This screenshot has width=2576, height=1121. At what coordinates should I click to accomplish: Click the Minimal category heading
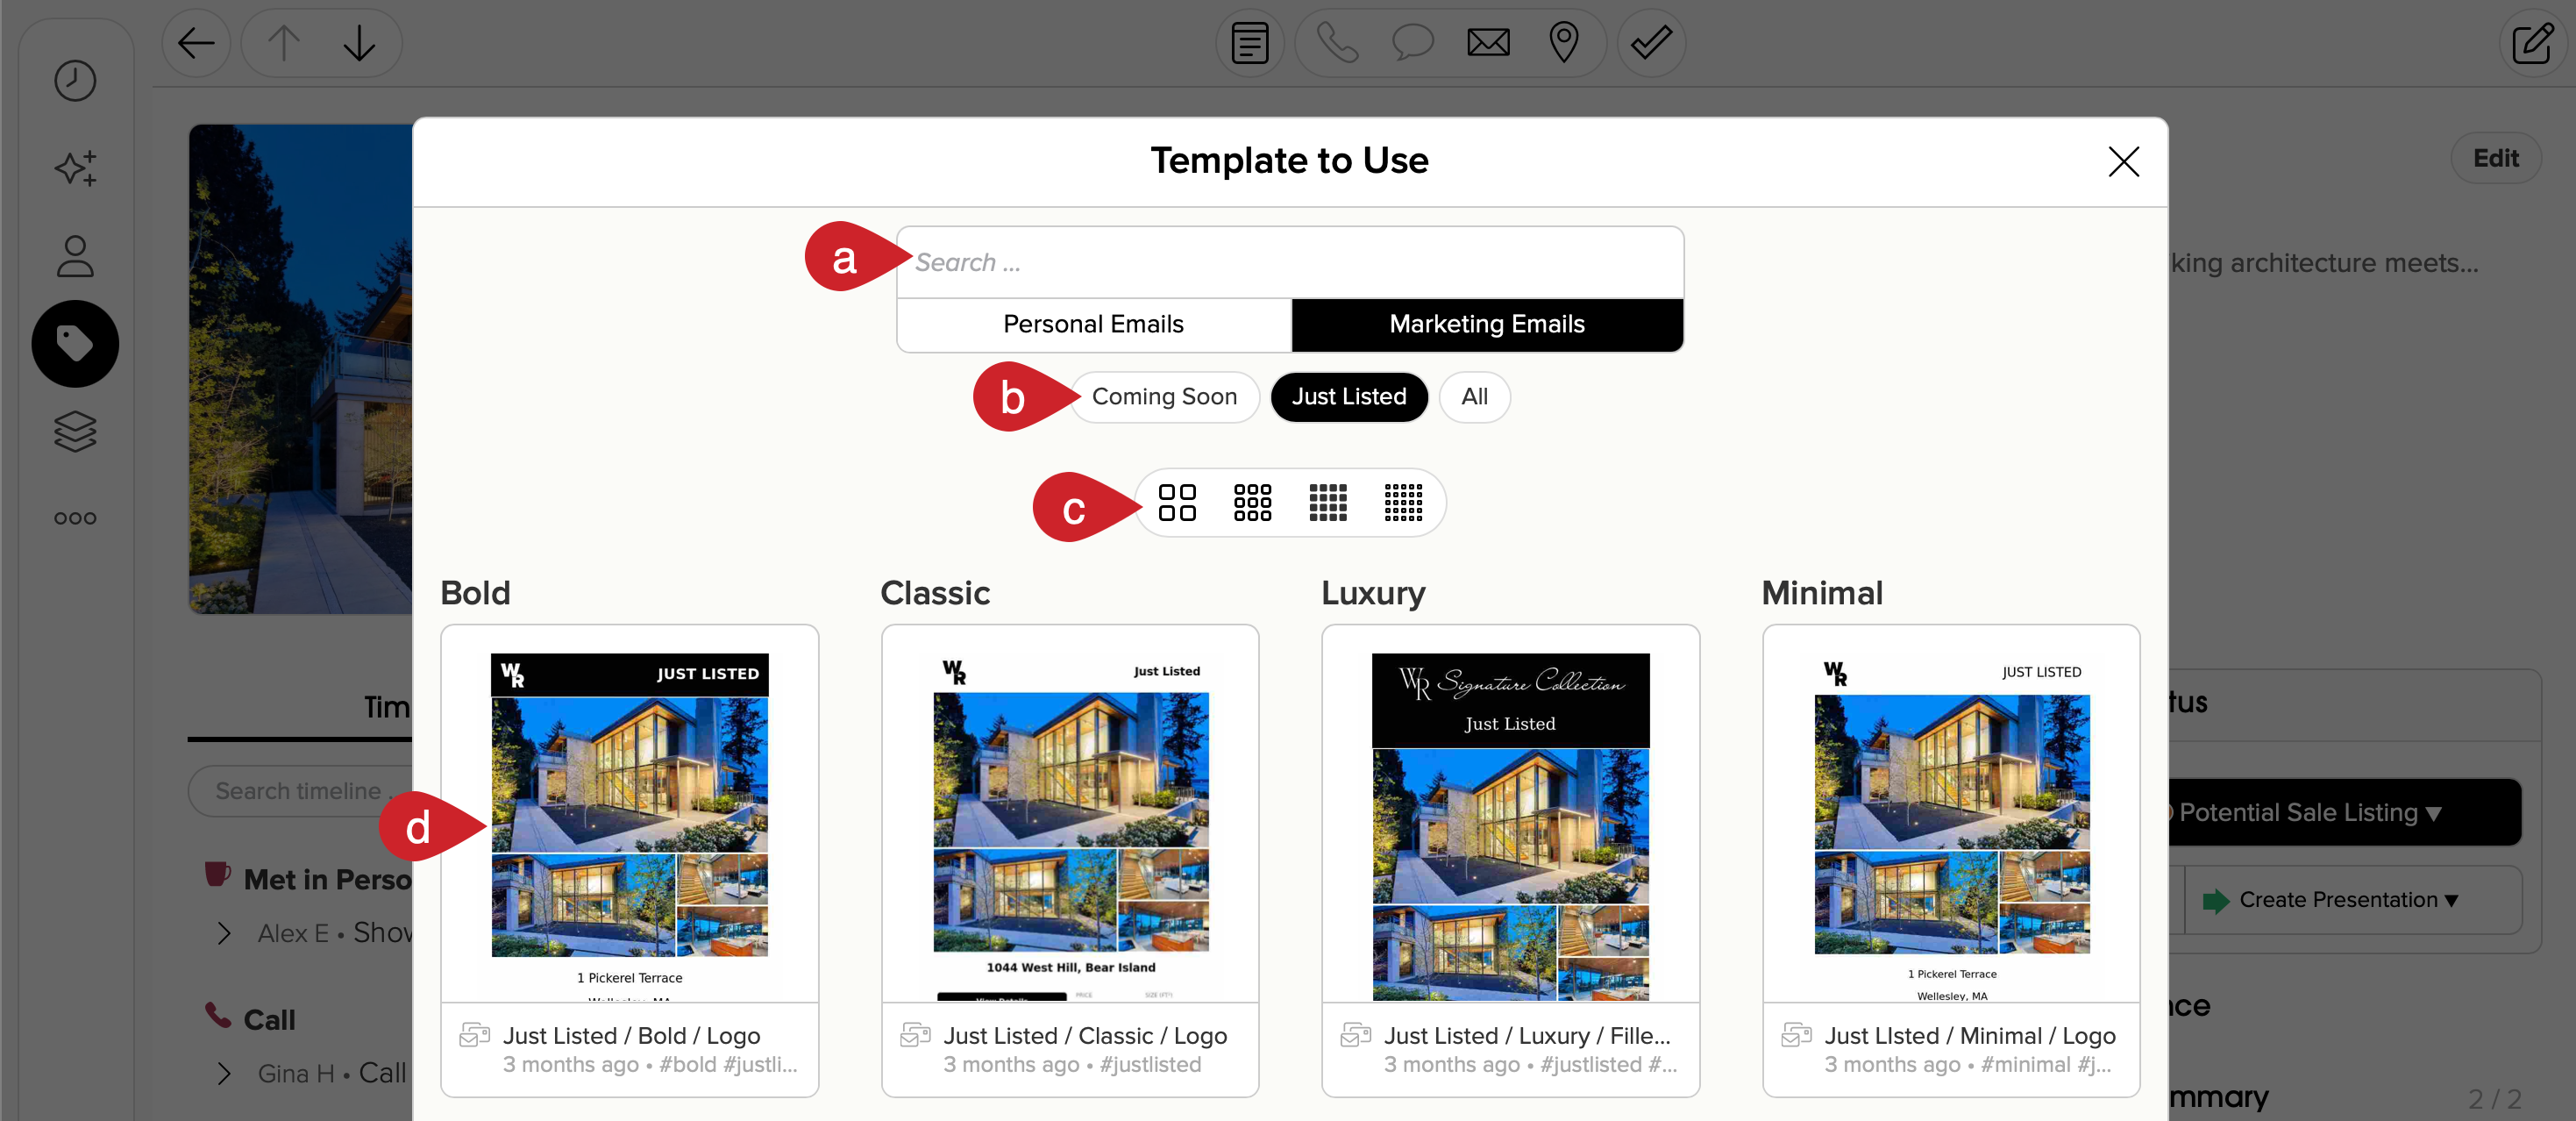[x=1822, y=593]
